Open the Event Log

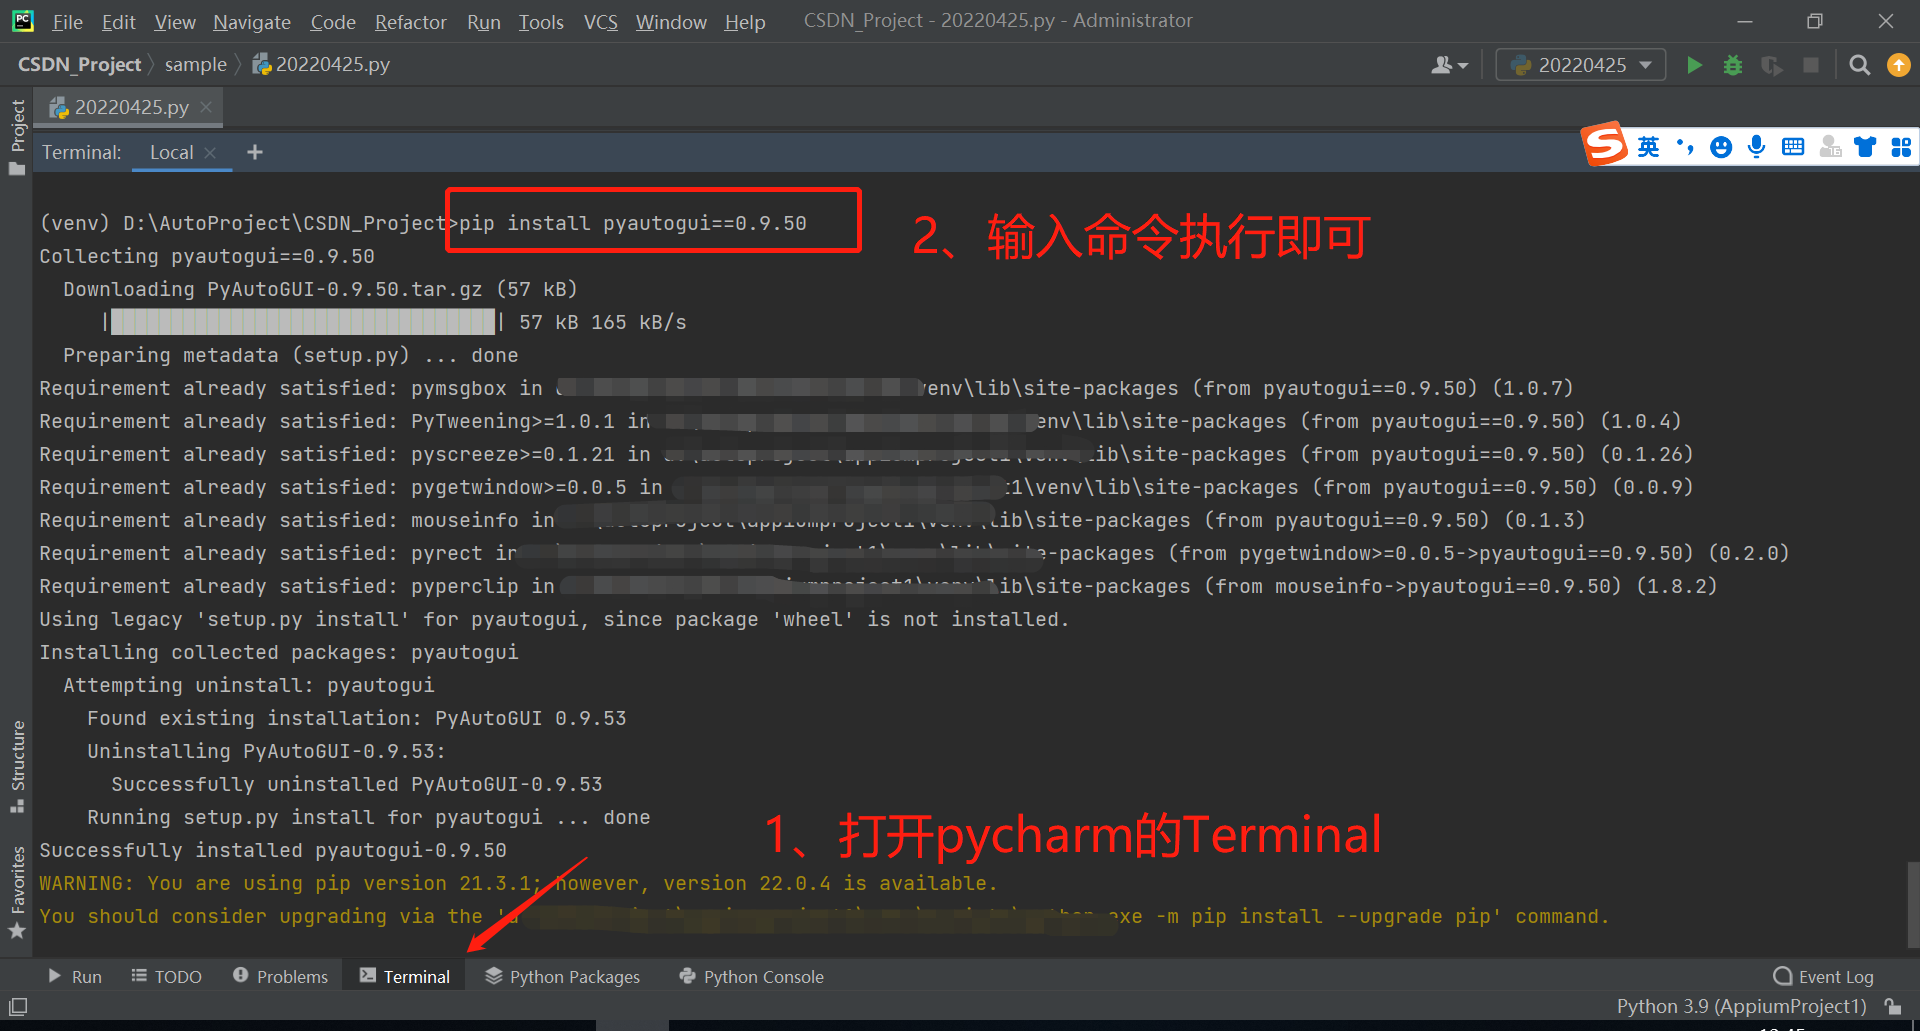pyautogui.click(x=1823, y=976)
